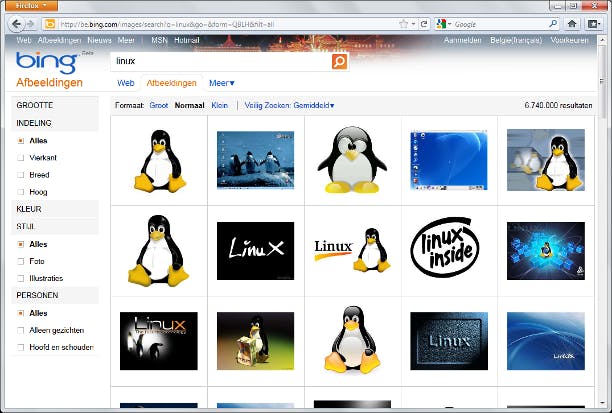Screen dimensions: 612x413
Task: Click the 6.740.000 resultaten count text
Action: point(558,105)
